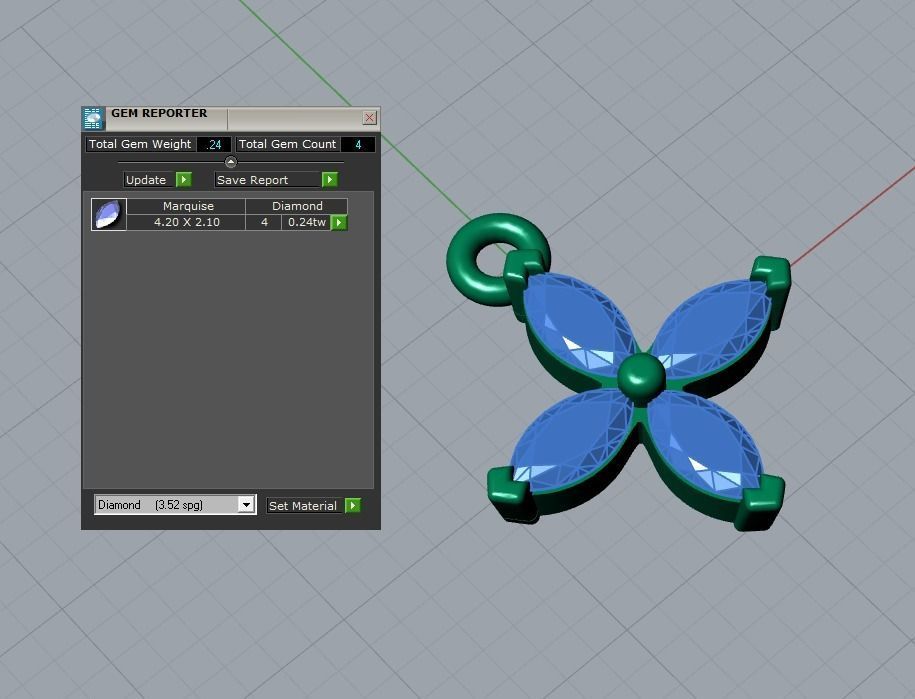Select the bottom-left green prong
The image size is (915, 699).
coord(511,493)
